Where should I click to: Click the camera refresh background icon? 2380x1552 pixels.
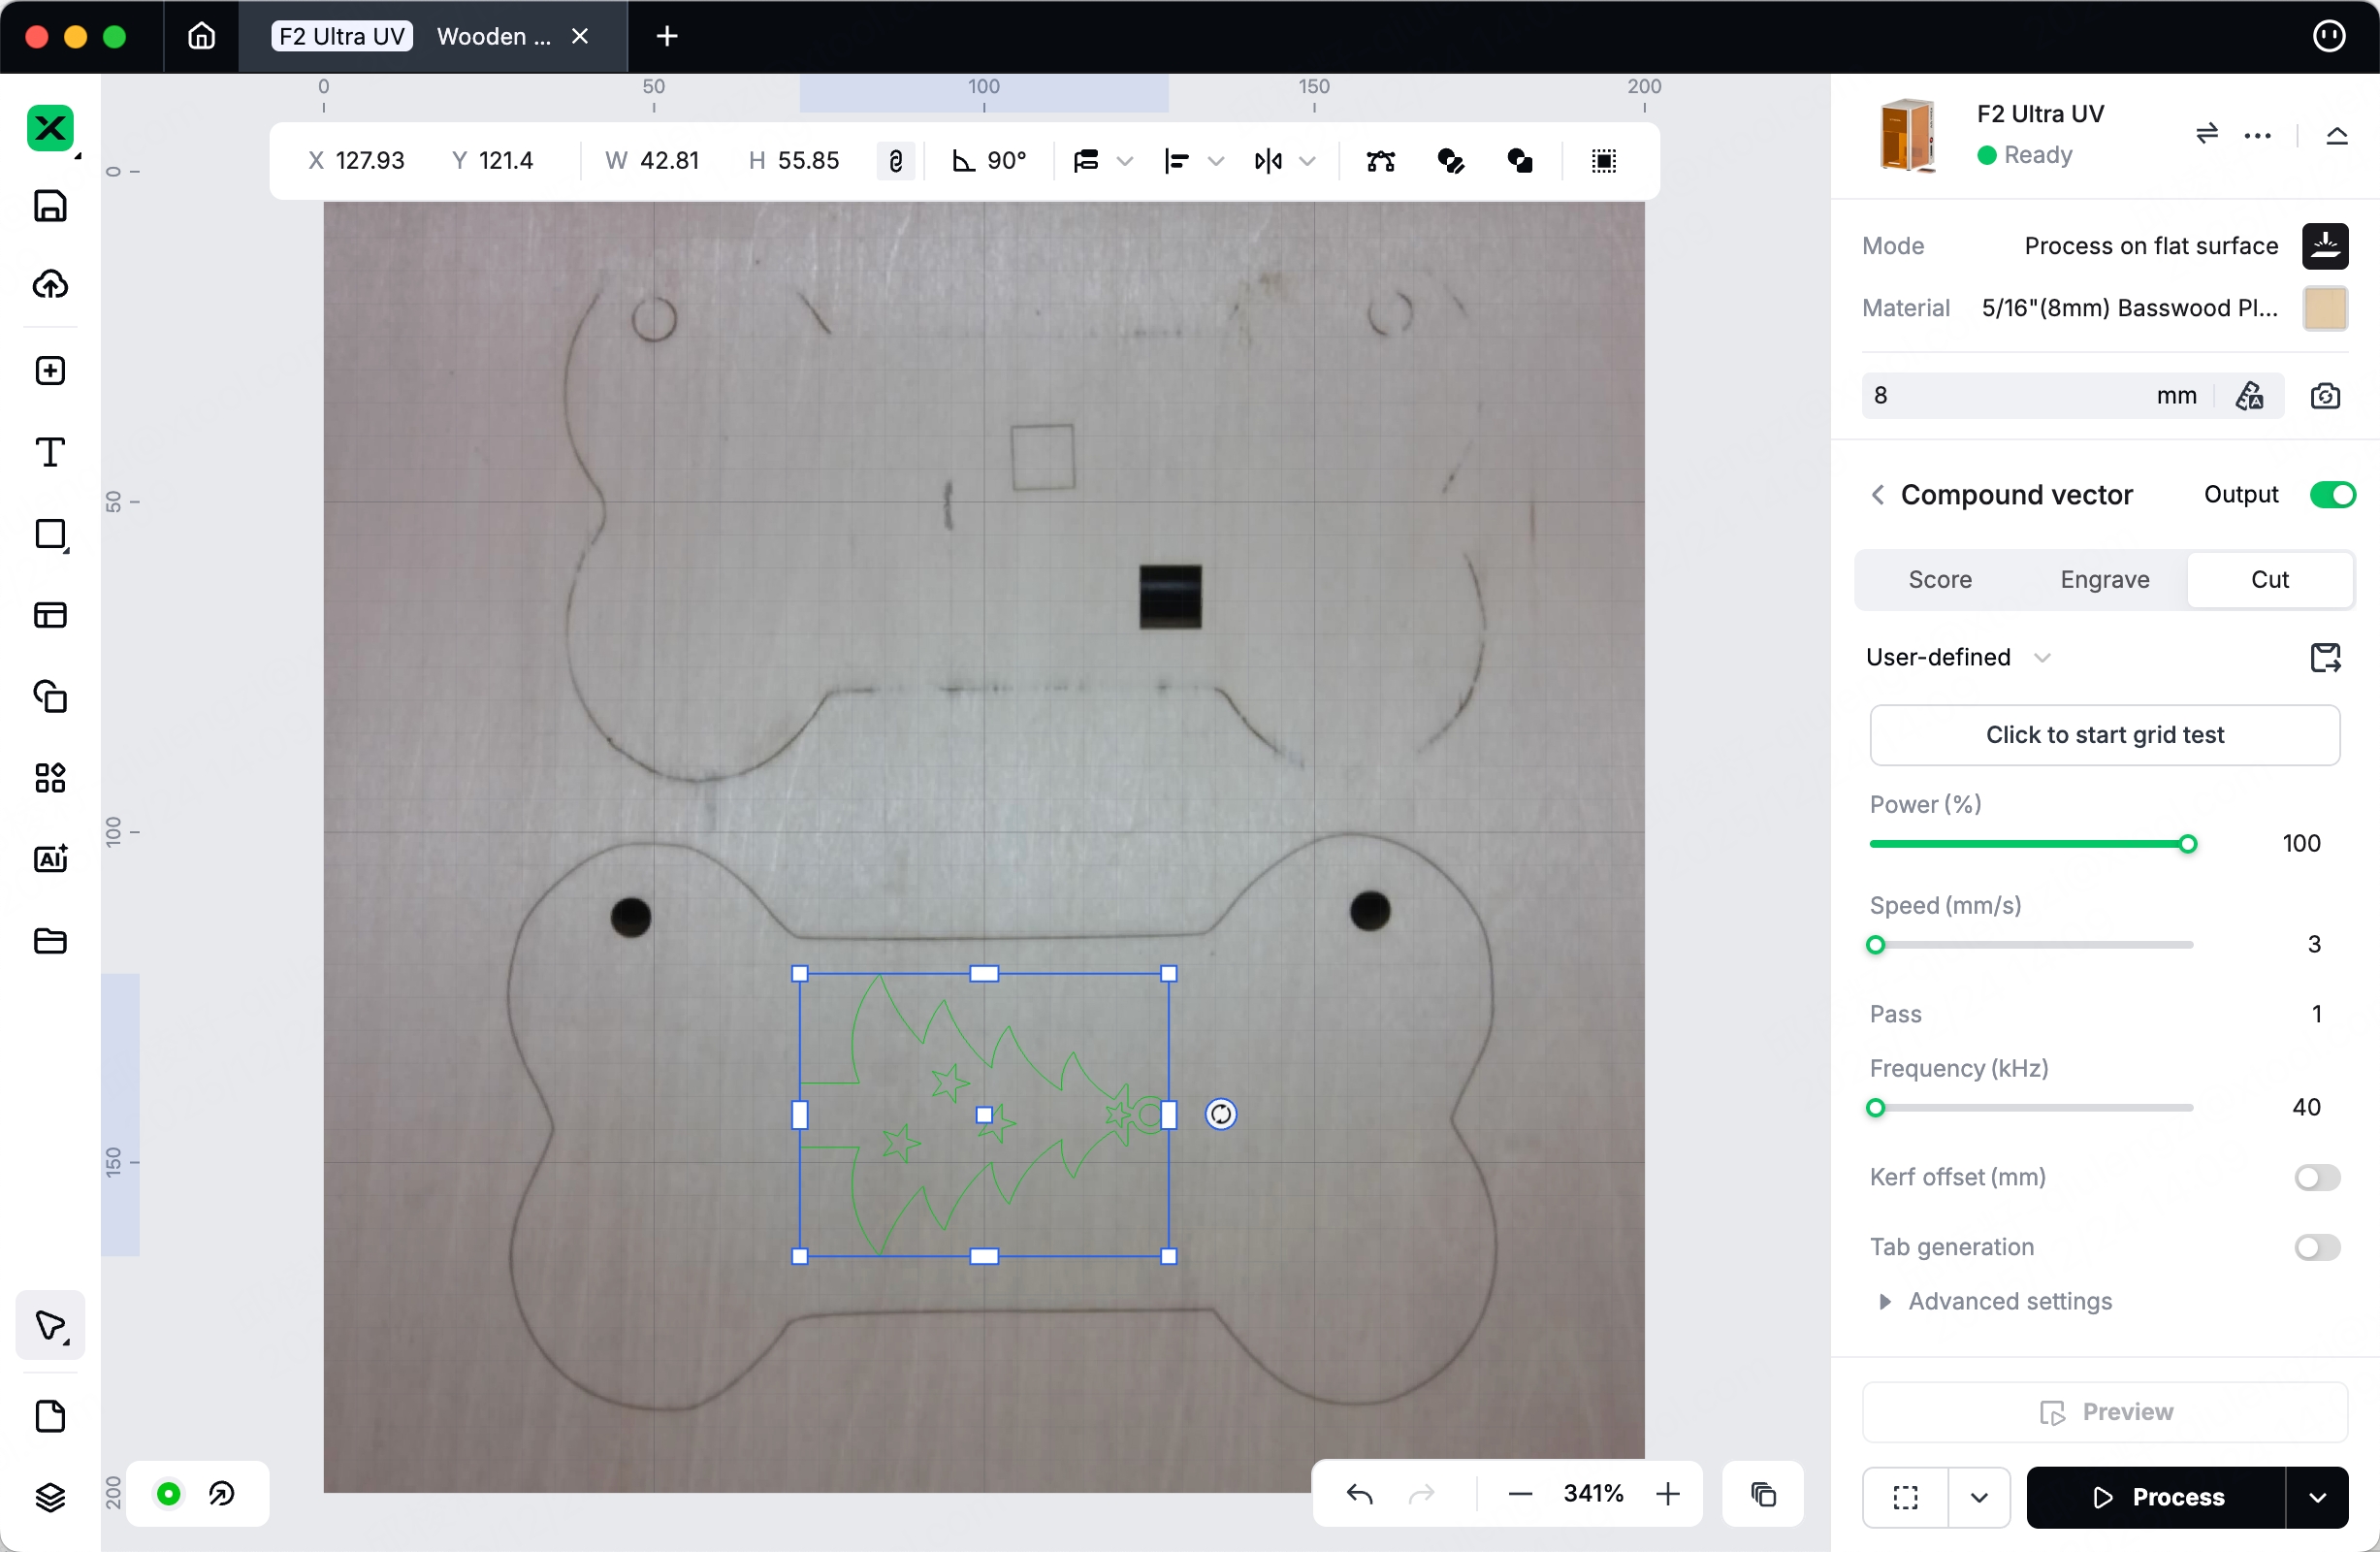(2325, 396)
